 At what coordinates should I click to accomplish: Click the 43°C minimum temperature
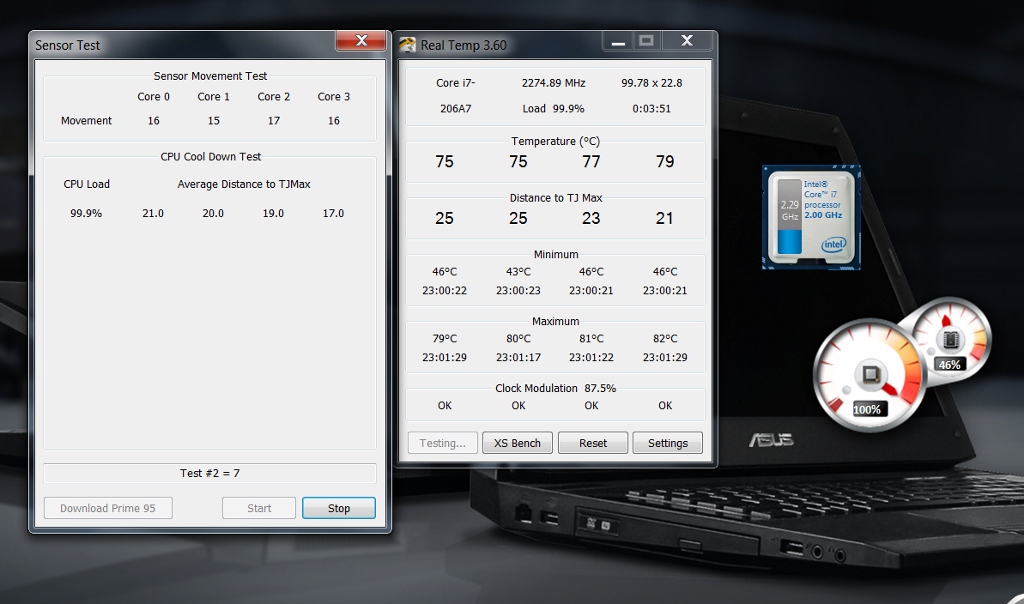pyautogui.click(x=518, y=272)
